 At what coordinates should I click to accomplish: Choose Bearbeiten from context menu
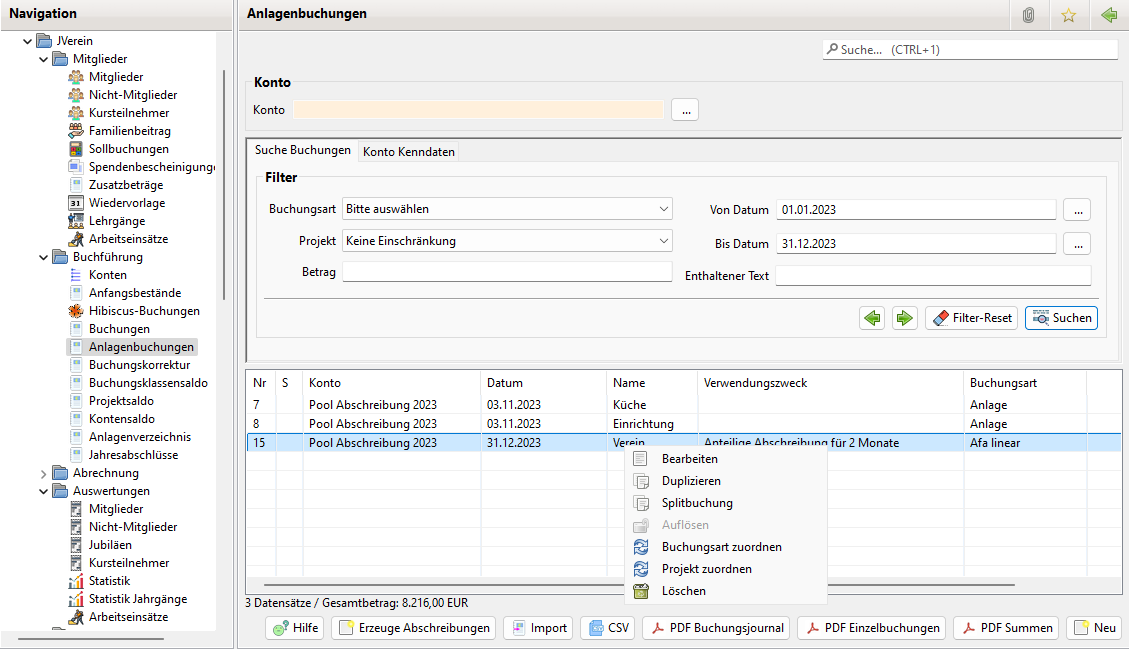689,459
